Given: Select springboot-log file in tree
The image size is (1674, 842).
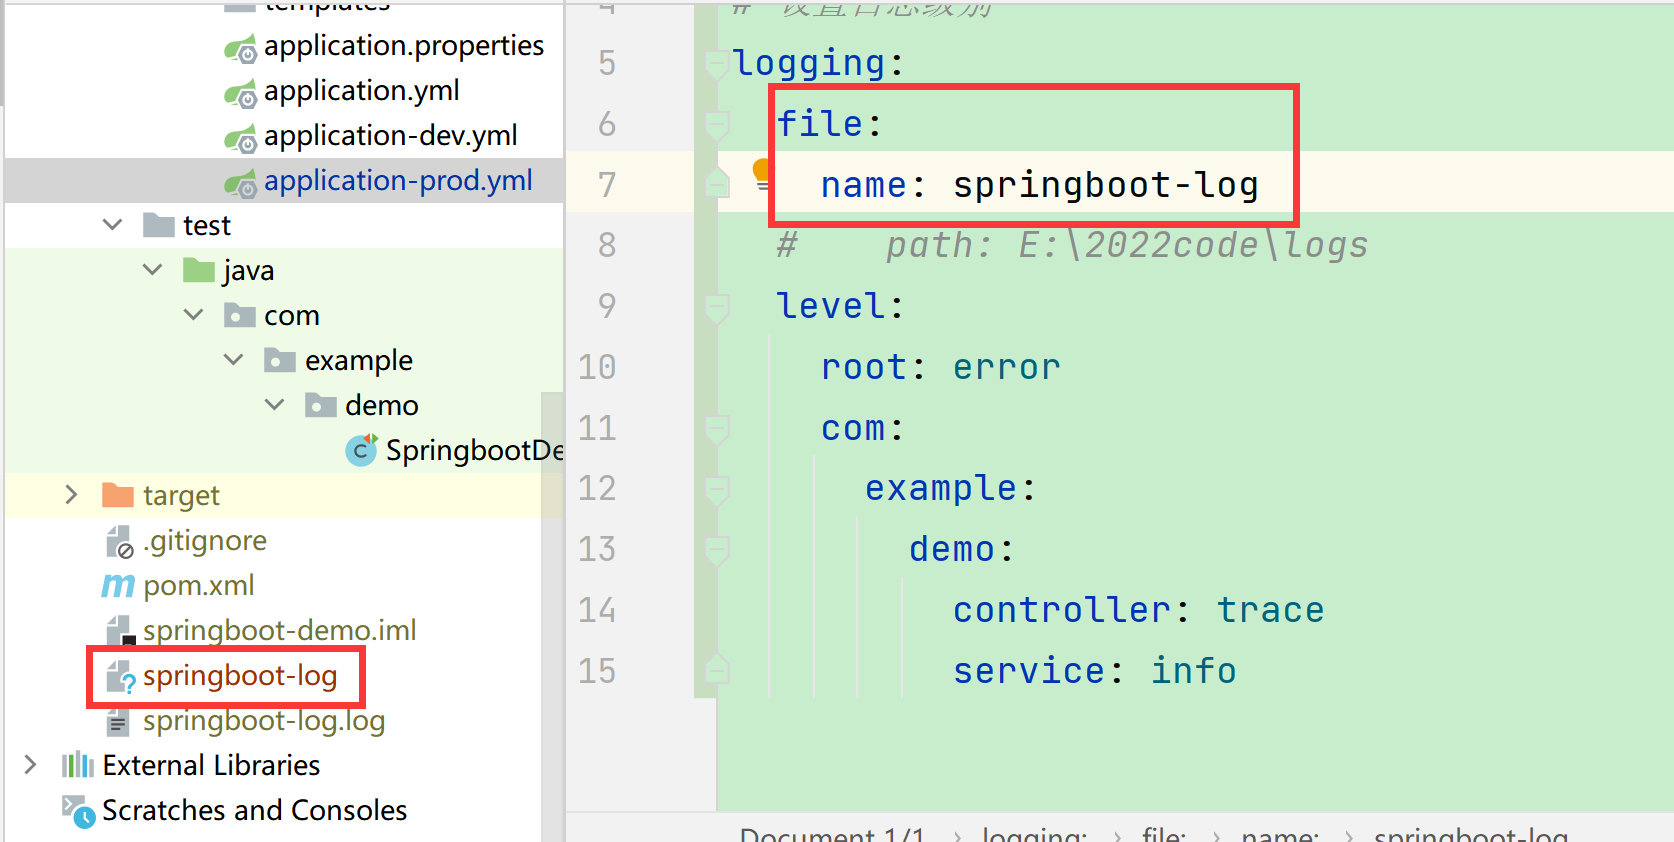Looking at the screenshot, I should click(x=240, y=676).
